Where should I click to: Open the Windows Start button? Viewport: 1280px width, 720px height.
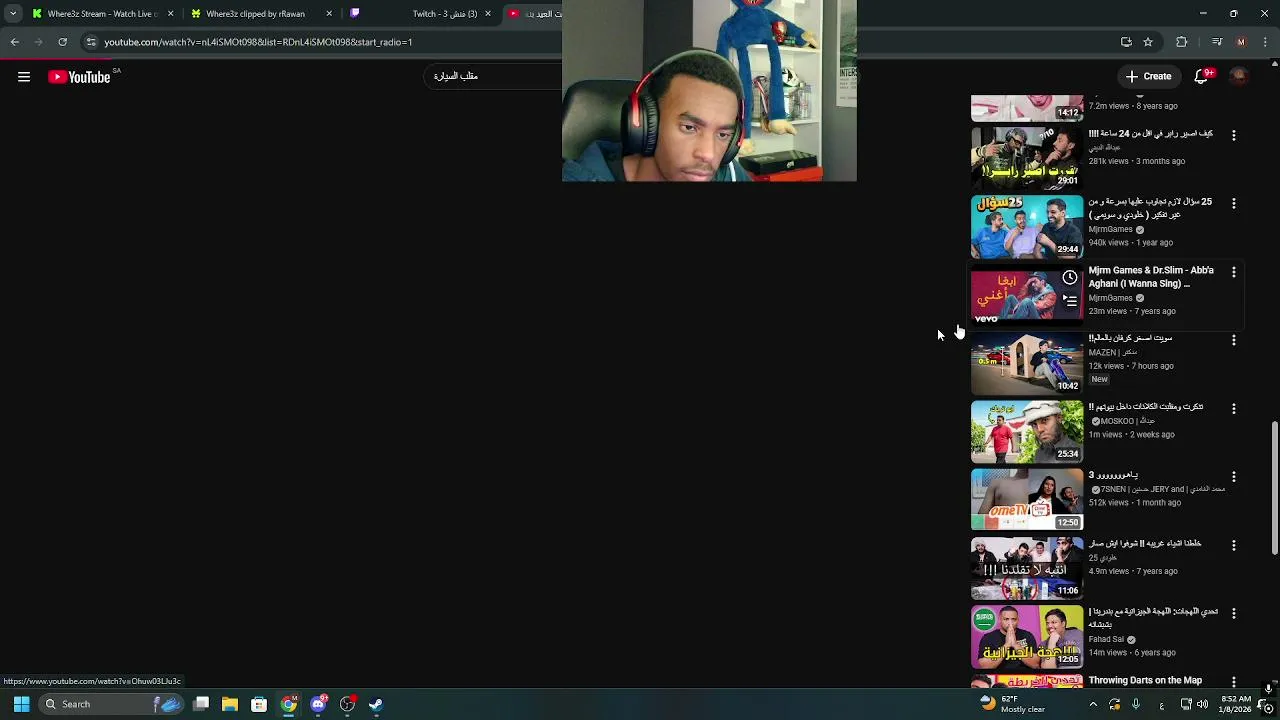[21, 704]
